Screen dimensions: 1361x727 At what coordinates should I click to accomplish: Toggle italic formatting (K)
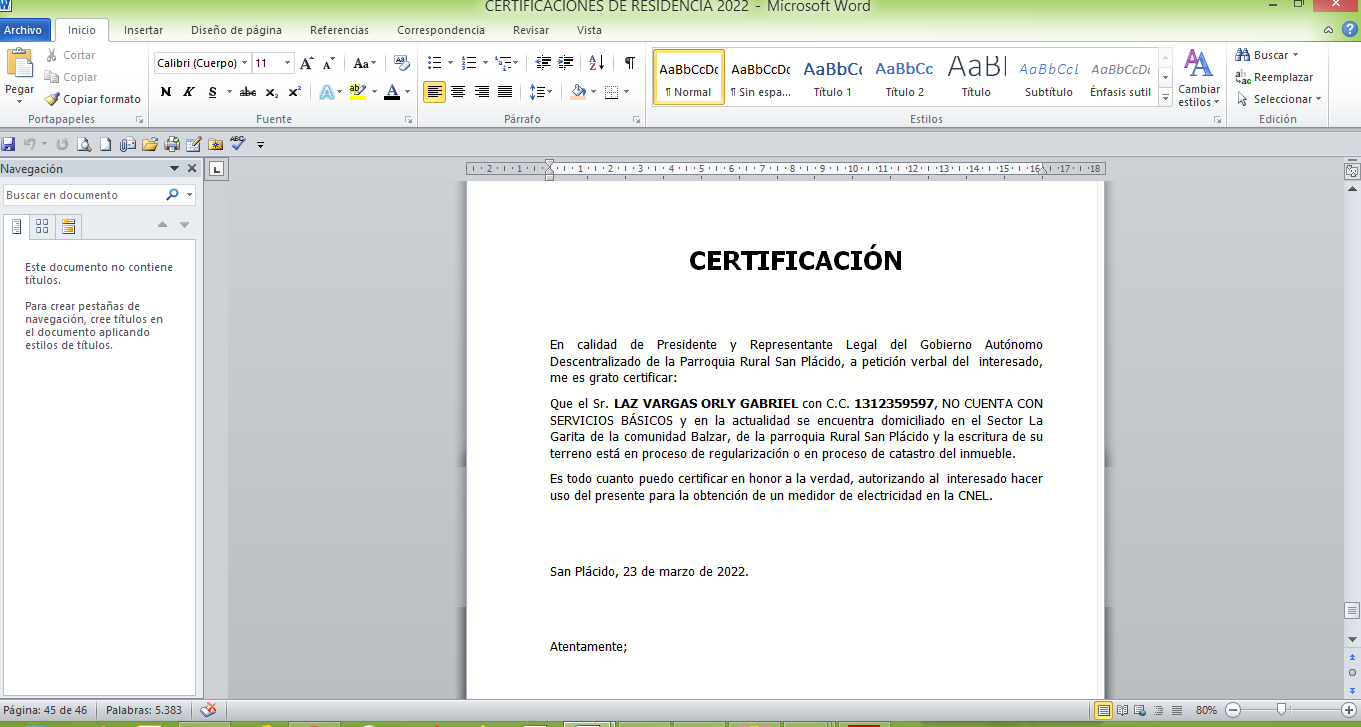coord(188,92)
